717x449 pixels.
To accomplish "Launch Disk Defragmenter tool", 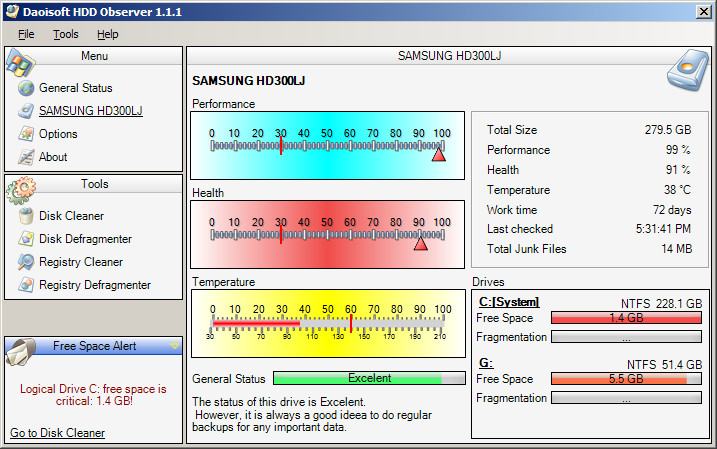I will (x=86, y=239).
